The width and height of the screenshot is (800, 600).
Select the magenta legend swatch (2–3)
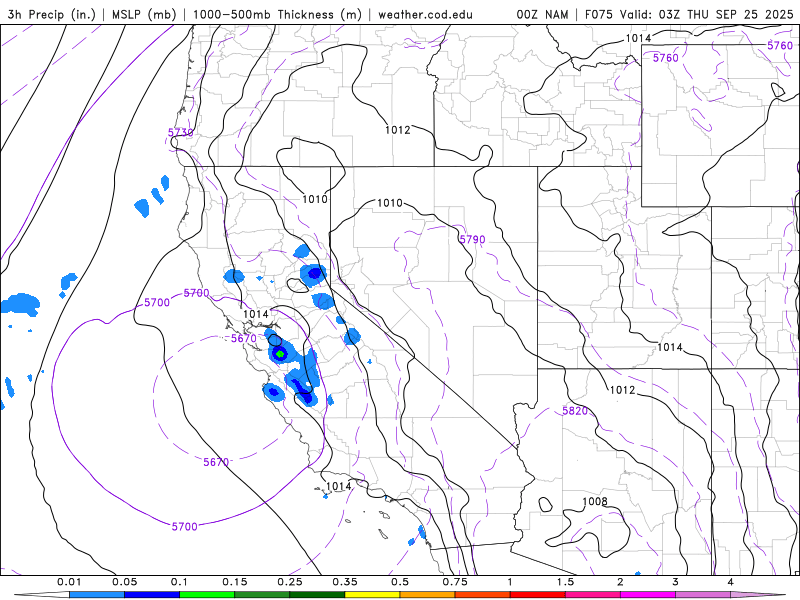(648, 595)
